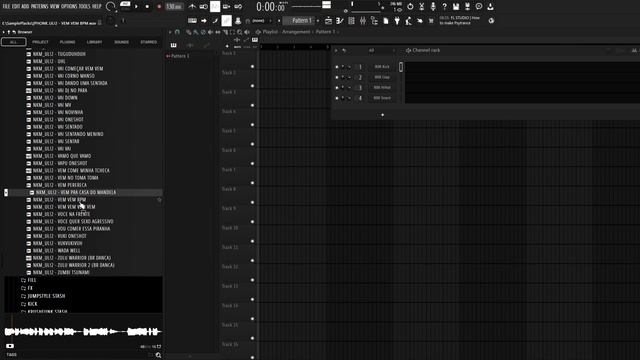This screenshot has width=640, height=360.
Task: Toggle wait for input before playing
Action: tap(203, 7)
